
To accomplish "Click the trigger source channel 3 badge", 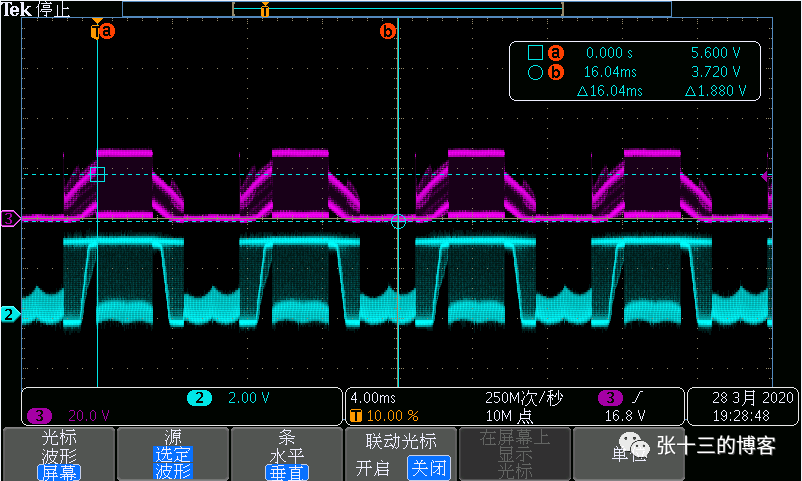I will tap(610, 398).
